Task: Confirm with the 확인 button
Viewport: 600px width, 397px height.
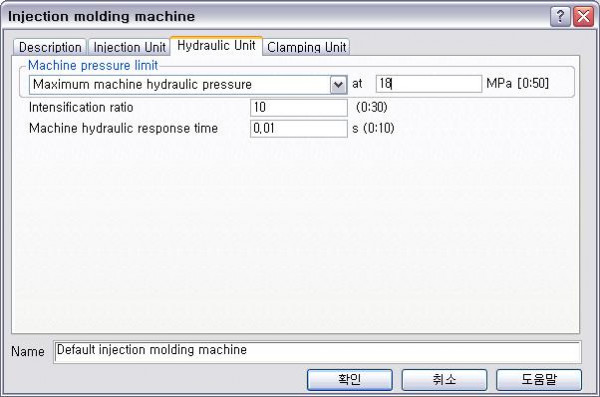Action: (x=349, y=379)
